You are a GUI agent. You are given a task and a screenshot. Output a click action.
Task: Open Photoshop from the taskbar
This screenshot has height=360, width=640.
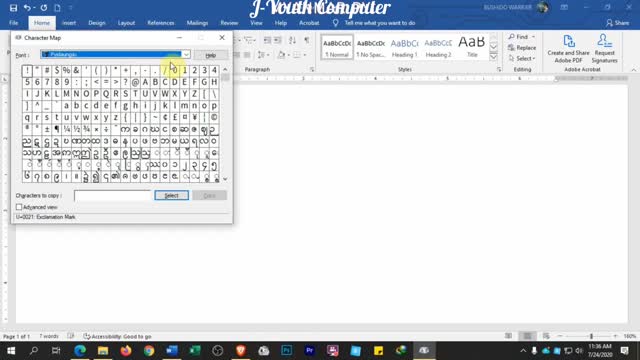click(287, 350)
